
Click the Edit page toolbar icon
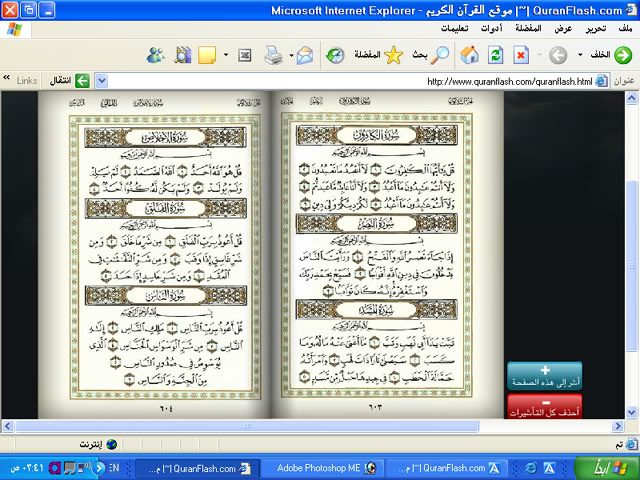click(x=244, y=55)
